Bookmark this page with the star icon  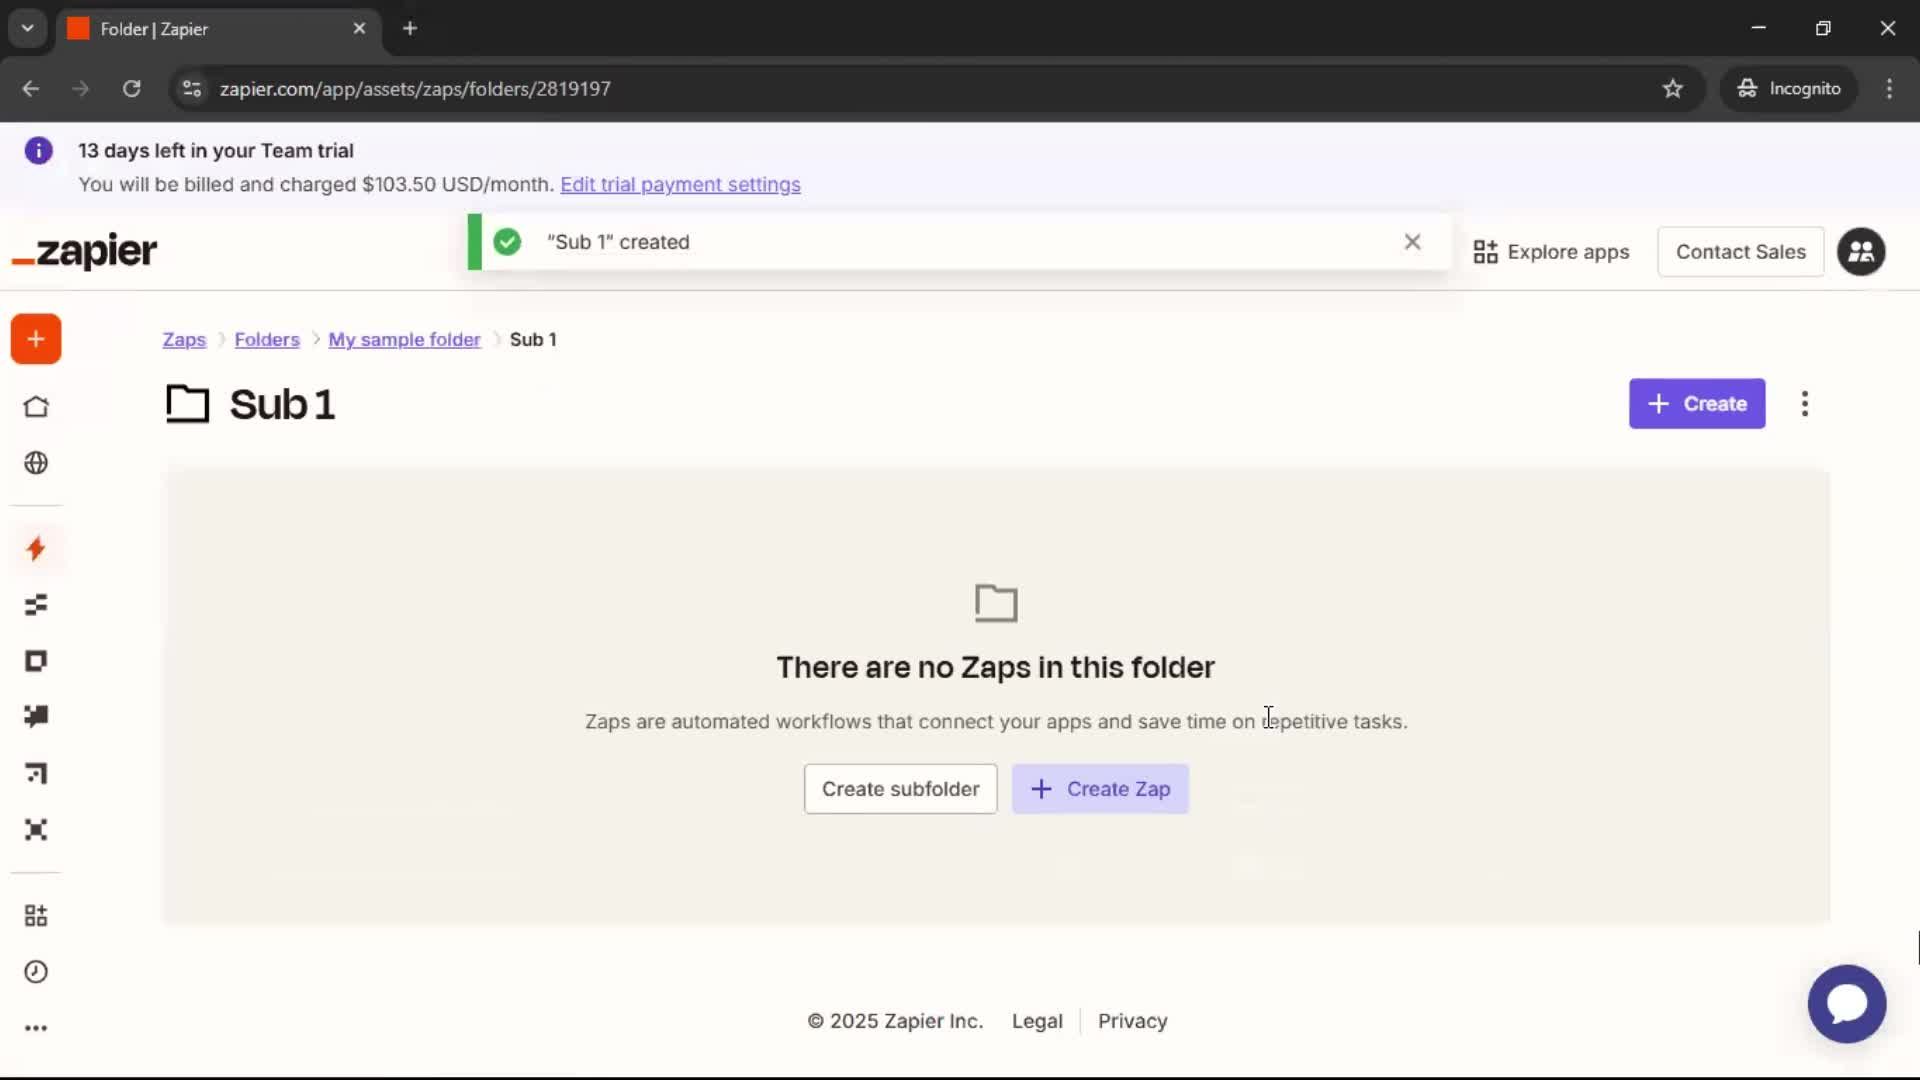click(x=1673, y=89)
